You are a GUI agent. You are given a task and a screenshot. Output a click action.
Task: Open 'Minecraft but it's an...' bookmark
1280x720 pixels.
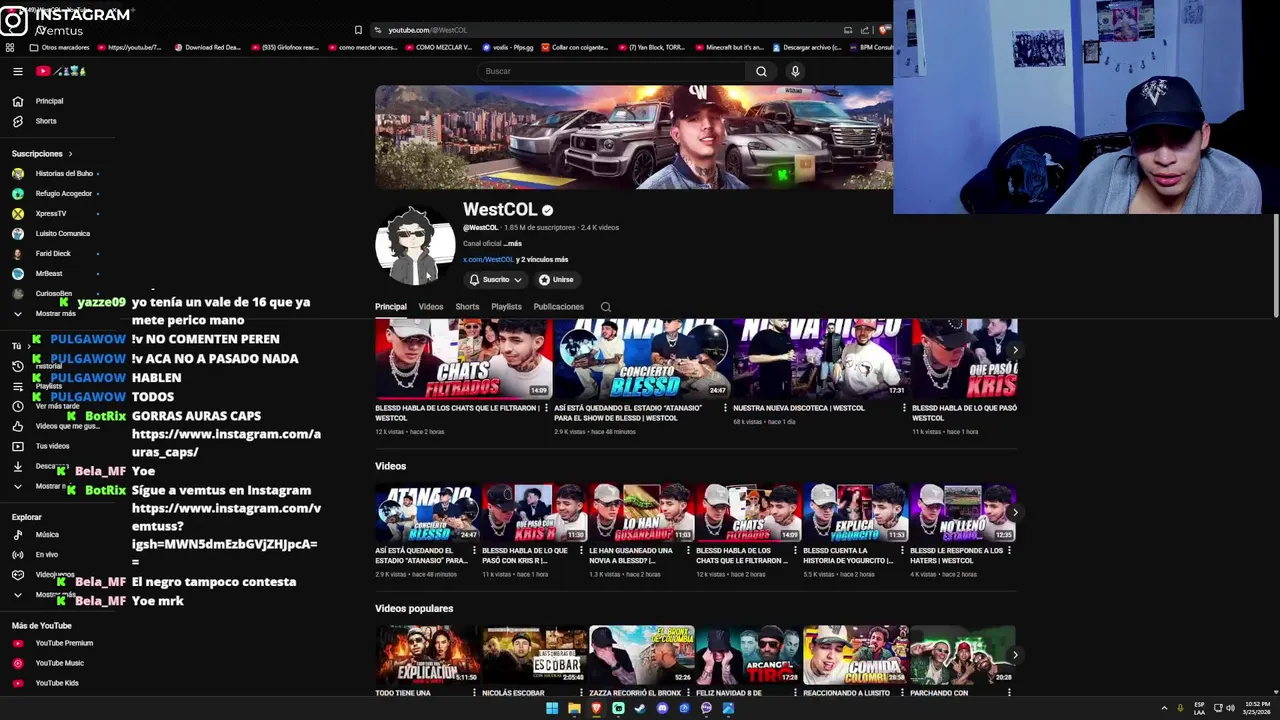coord(729,47)
